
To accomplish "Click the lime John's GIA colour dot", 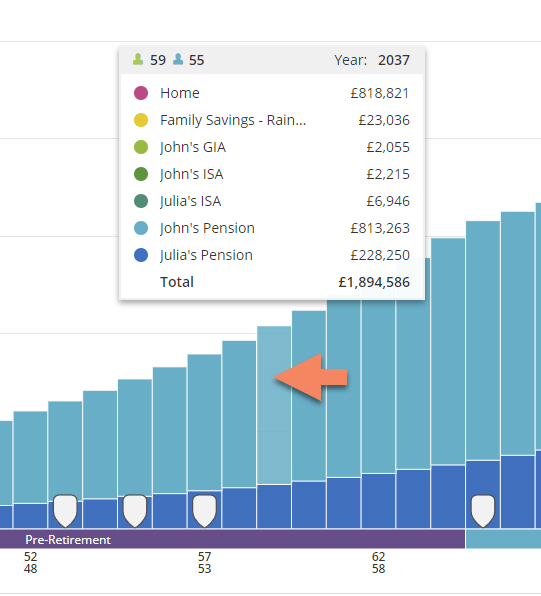I will (x=141, y=147).
